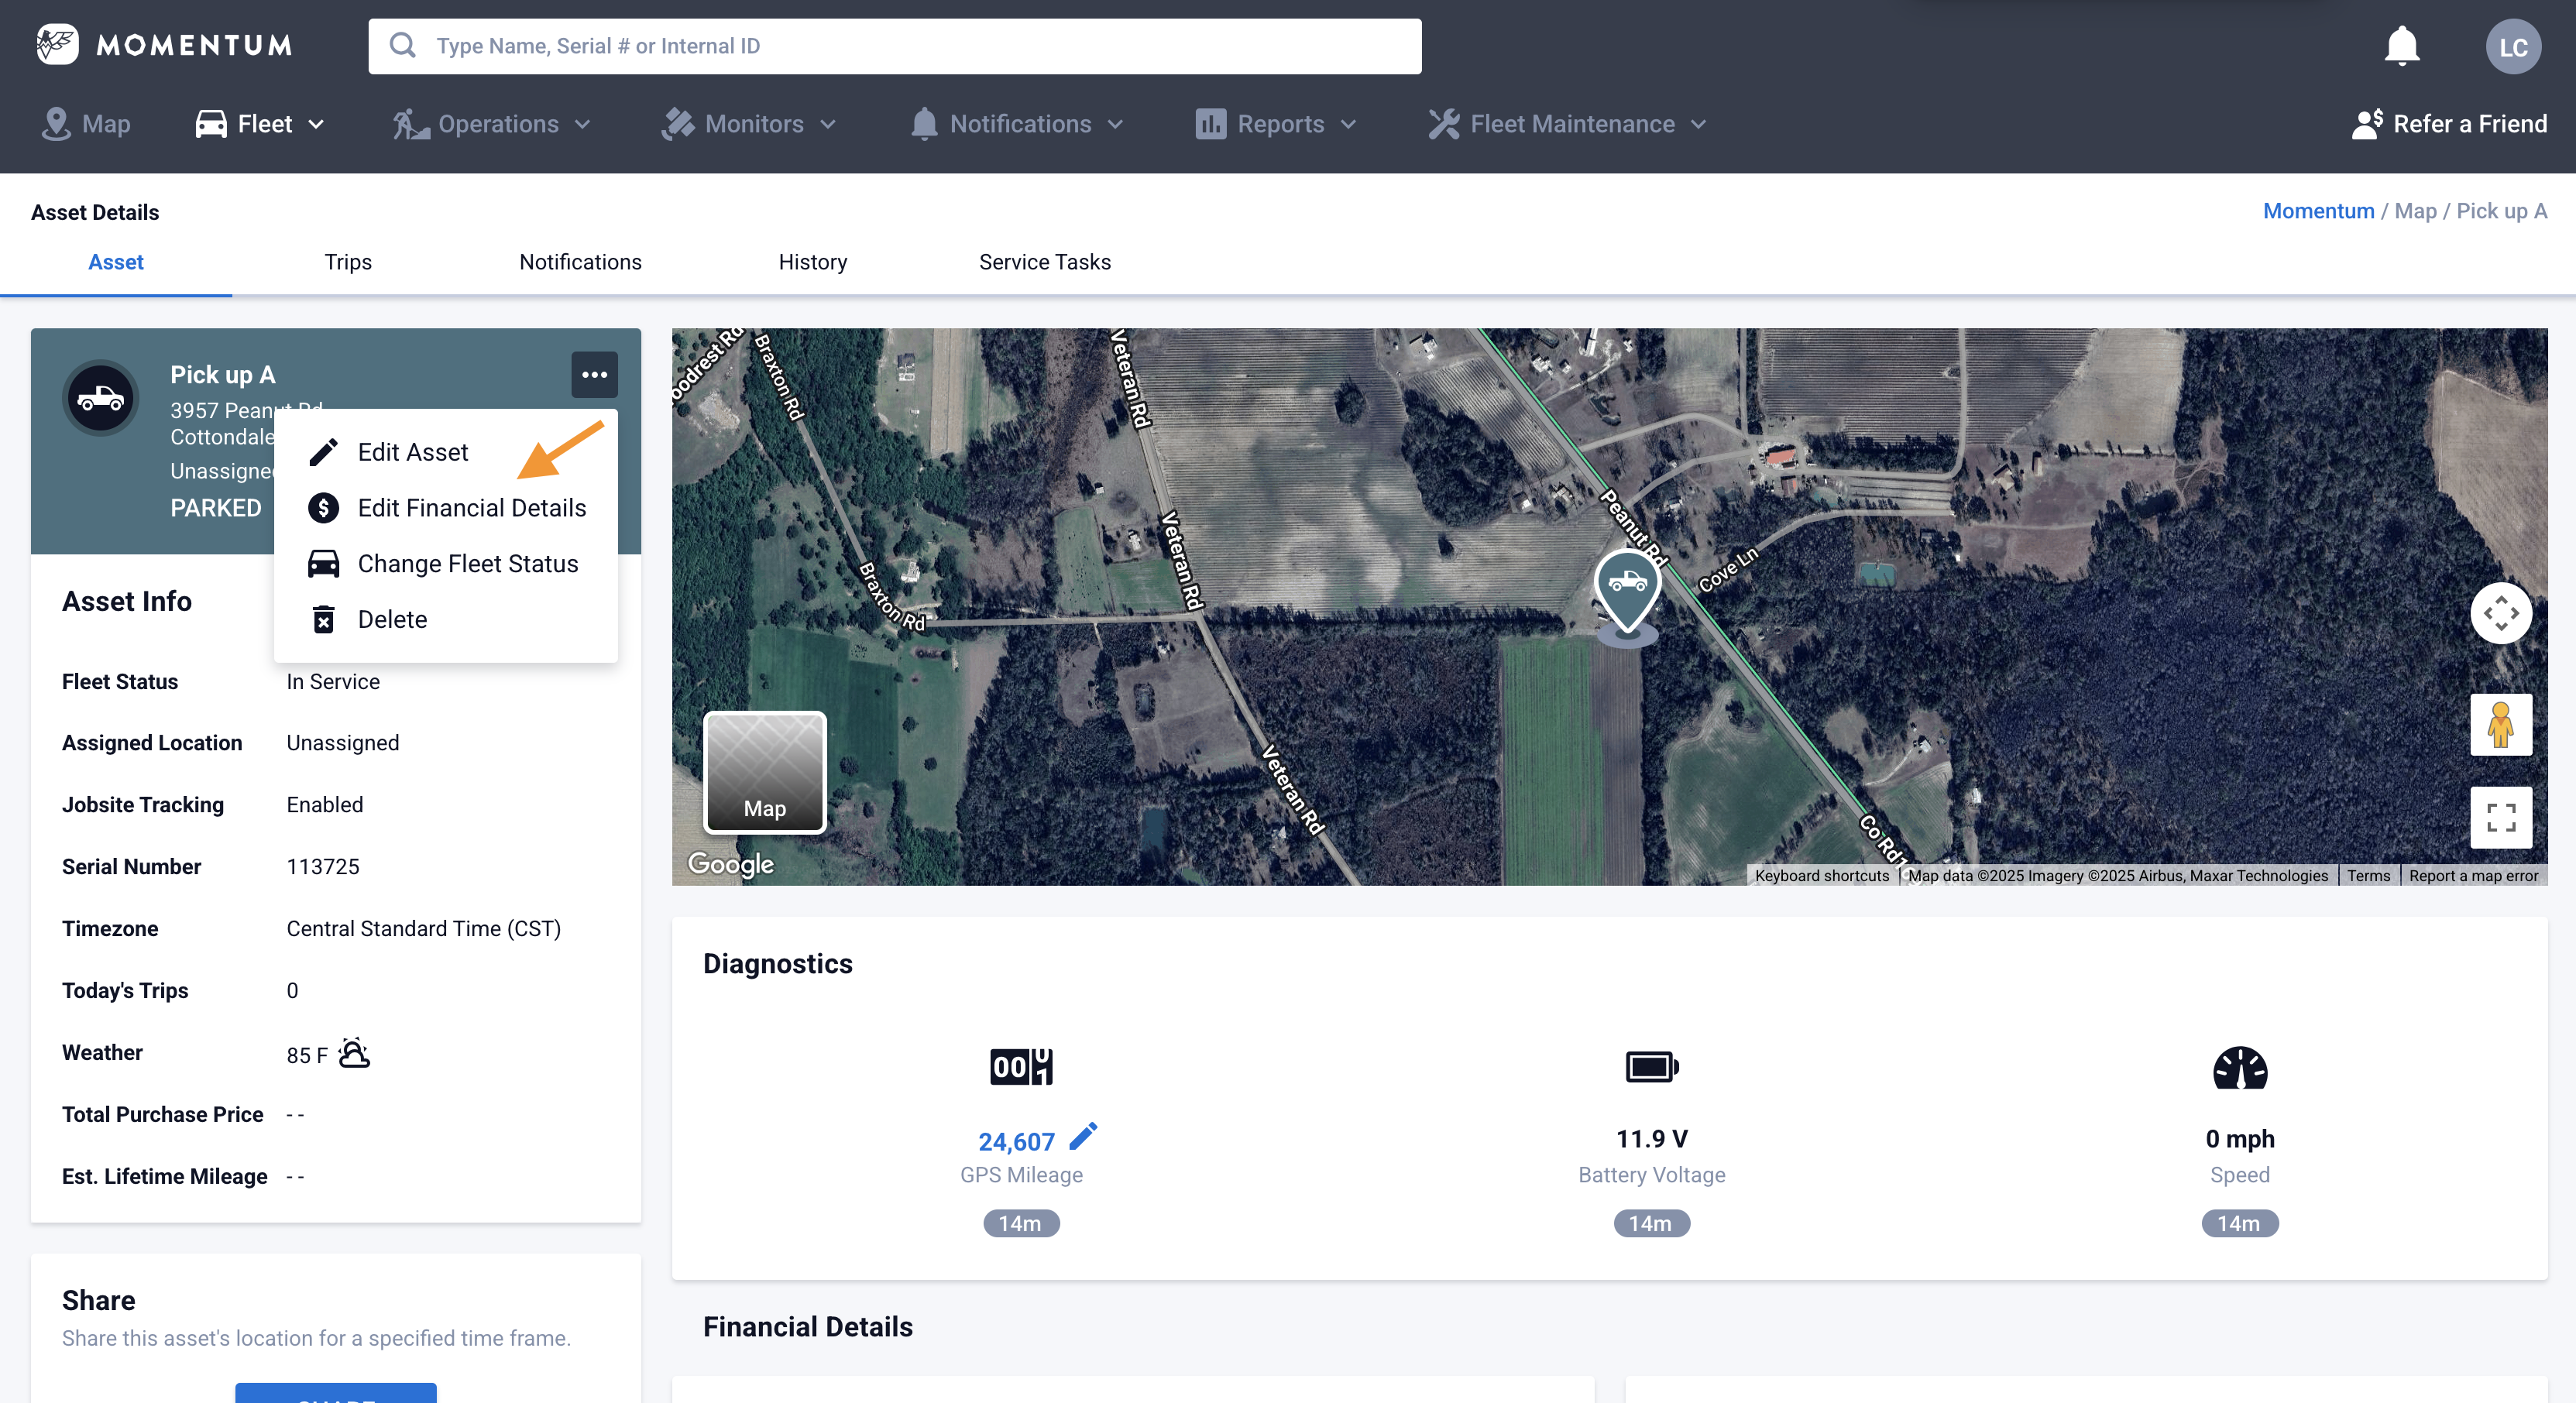
Task: Choose Change Fleet Status option
Action: [x=467, y=564]
